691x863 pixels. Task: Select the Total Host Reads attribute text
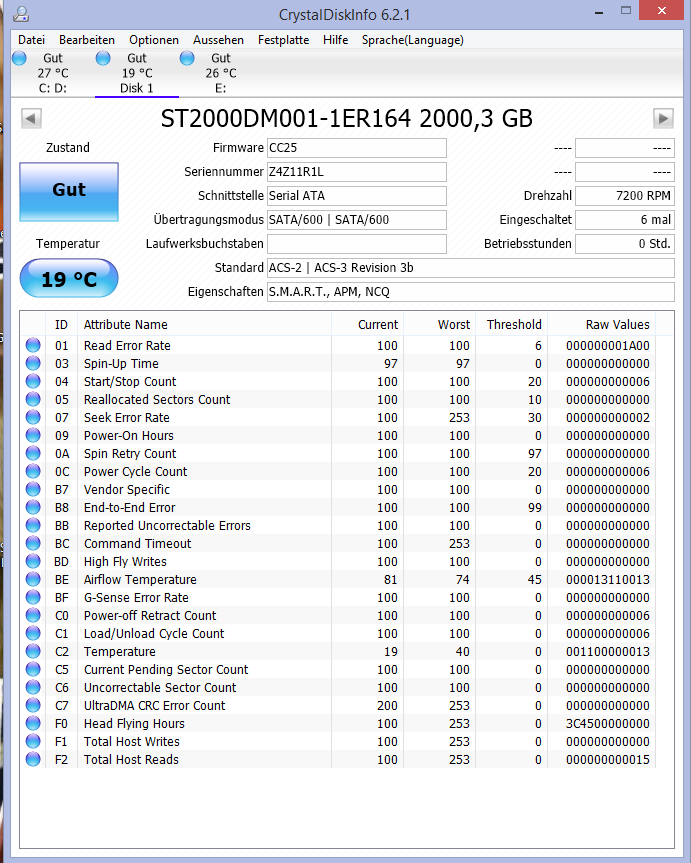pyautogui.click(x=131, y=760)
